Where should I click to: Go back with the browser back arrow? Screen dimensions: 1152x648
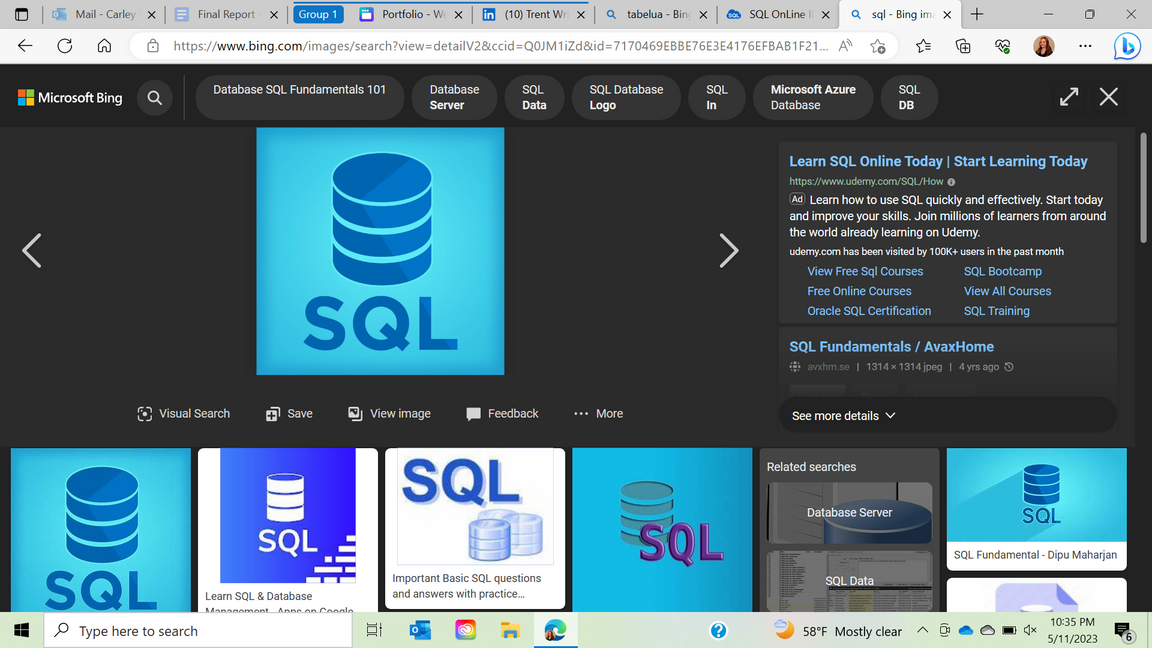[25, 46]
